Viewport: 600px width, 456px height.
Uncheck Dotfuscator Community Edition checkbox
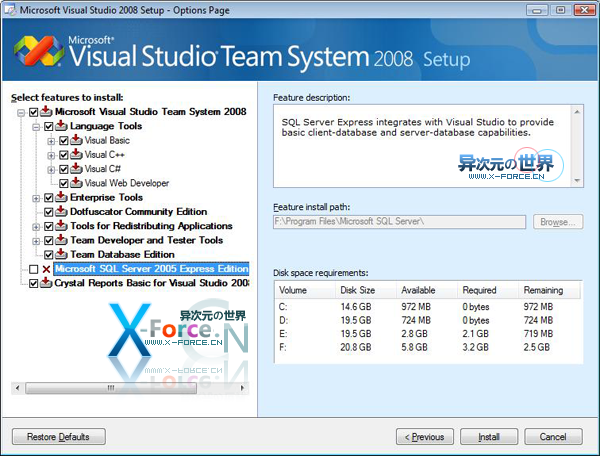pos(49,212)
